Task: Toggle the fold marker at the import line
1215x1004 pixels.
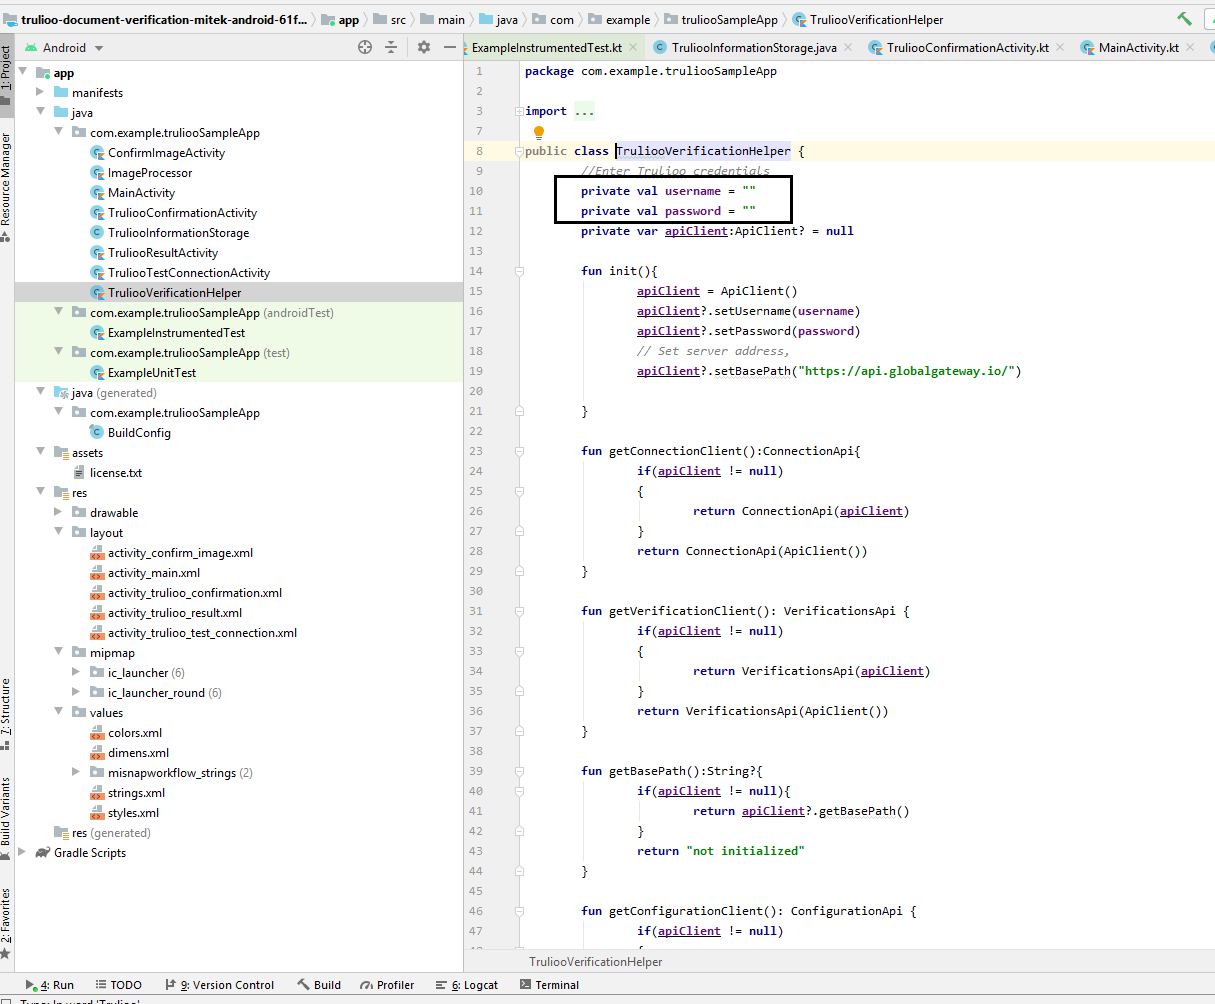Action: point(518,111)
